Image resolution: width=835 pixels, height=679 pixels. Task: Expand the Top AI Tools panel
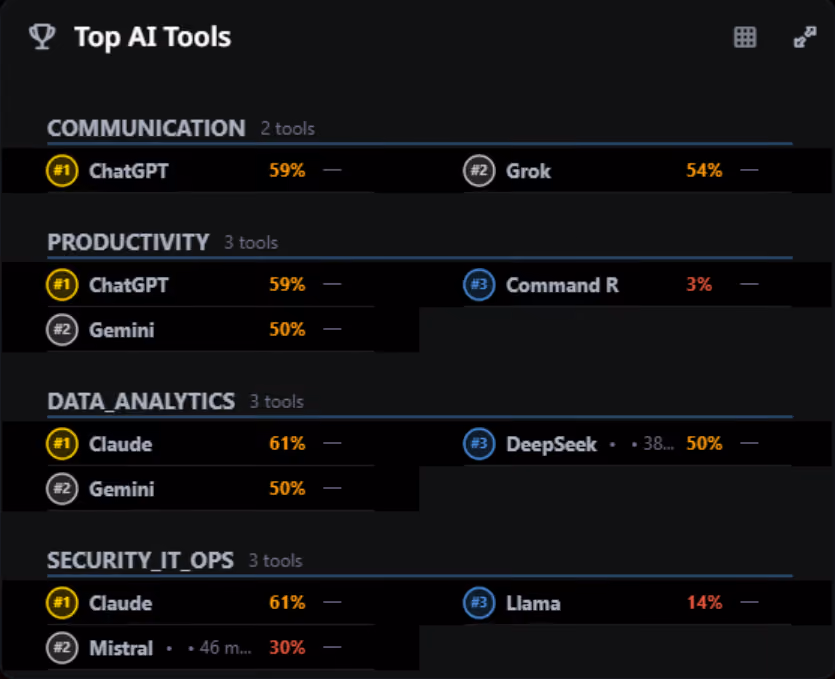coord(805,37)
